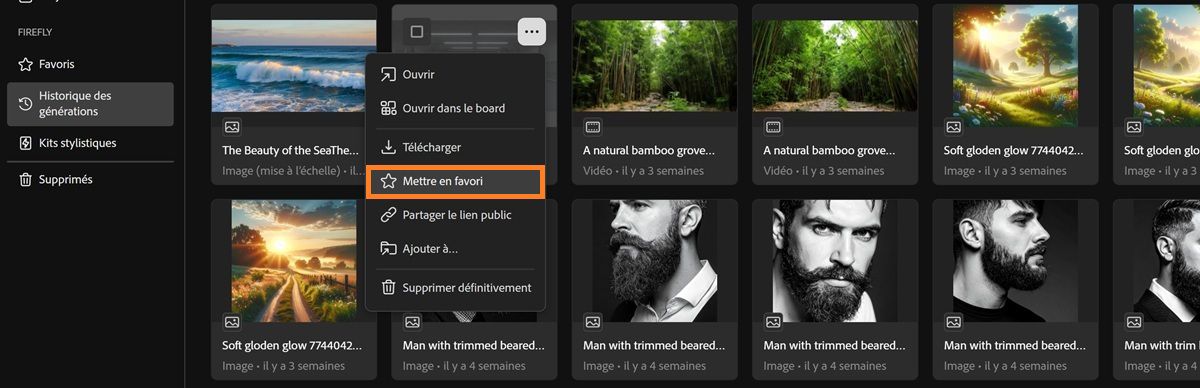Viewport: 1200px width, 388px height.
Task: Click the open-arrow icon next to Ouvrir
Action: click(x=389, y=74)
